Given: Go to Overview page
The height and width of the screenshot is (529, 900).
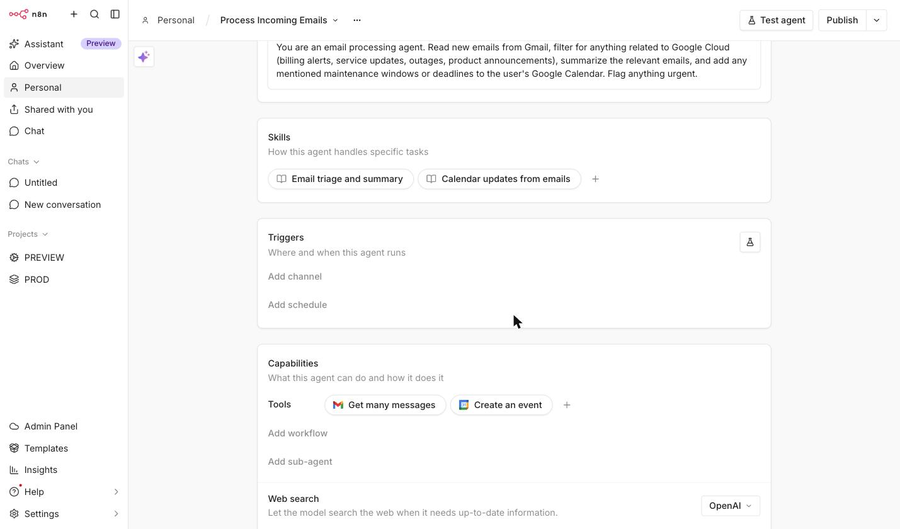Looking at the screenshot, I should pyautogui.click(x=64, y=65).
